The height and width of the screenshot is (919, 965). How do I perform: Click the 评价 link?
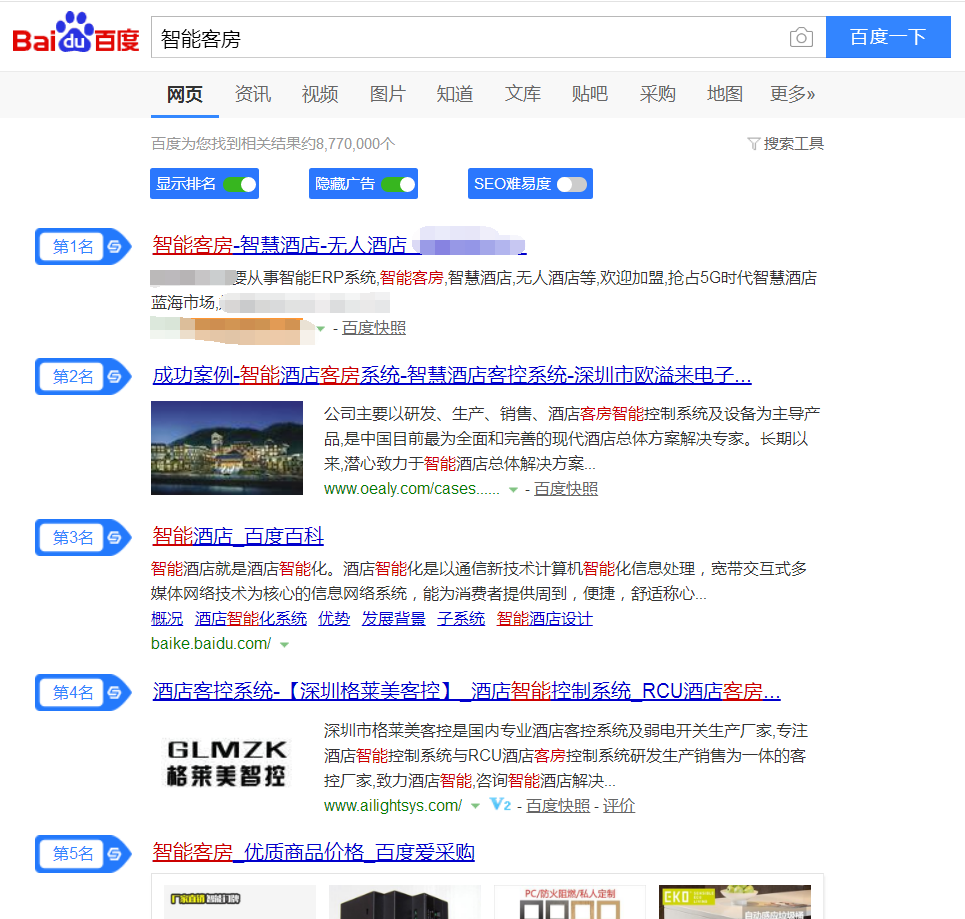click(x=619, y=806)
